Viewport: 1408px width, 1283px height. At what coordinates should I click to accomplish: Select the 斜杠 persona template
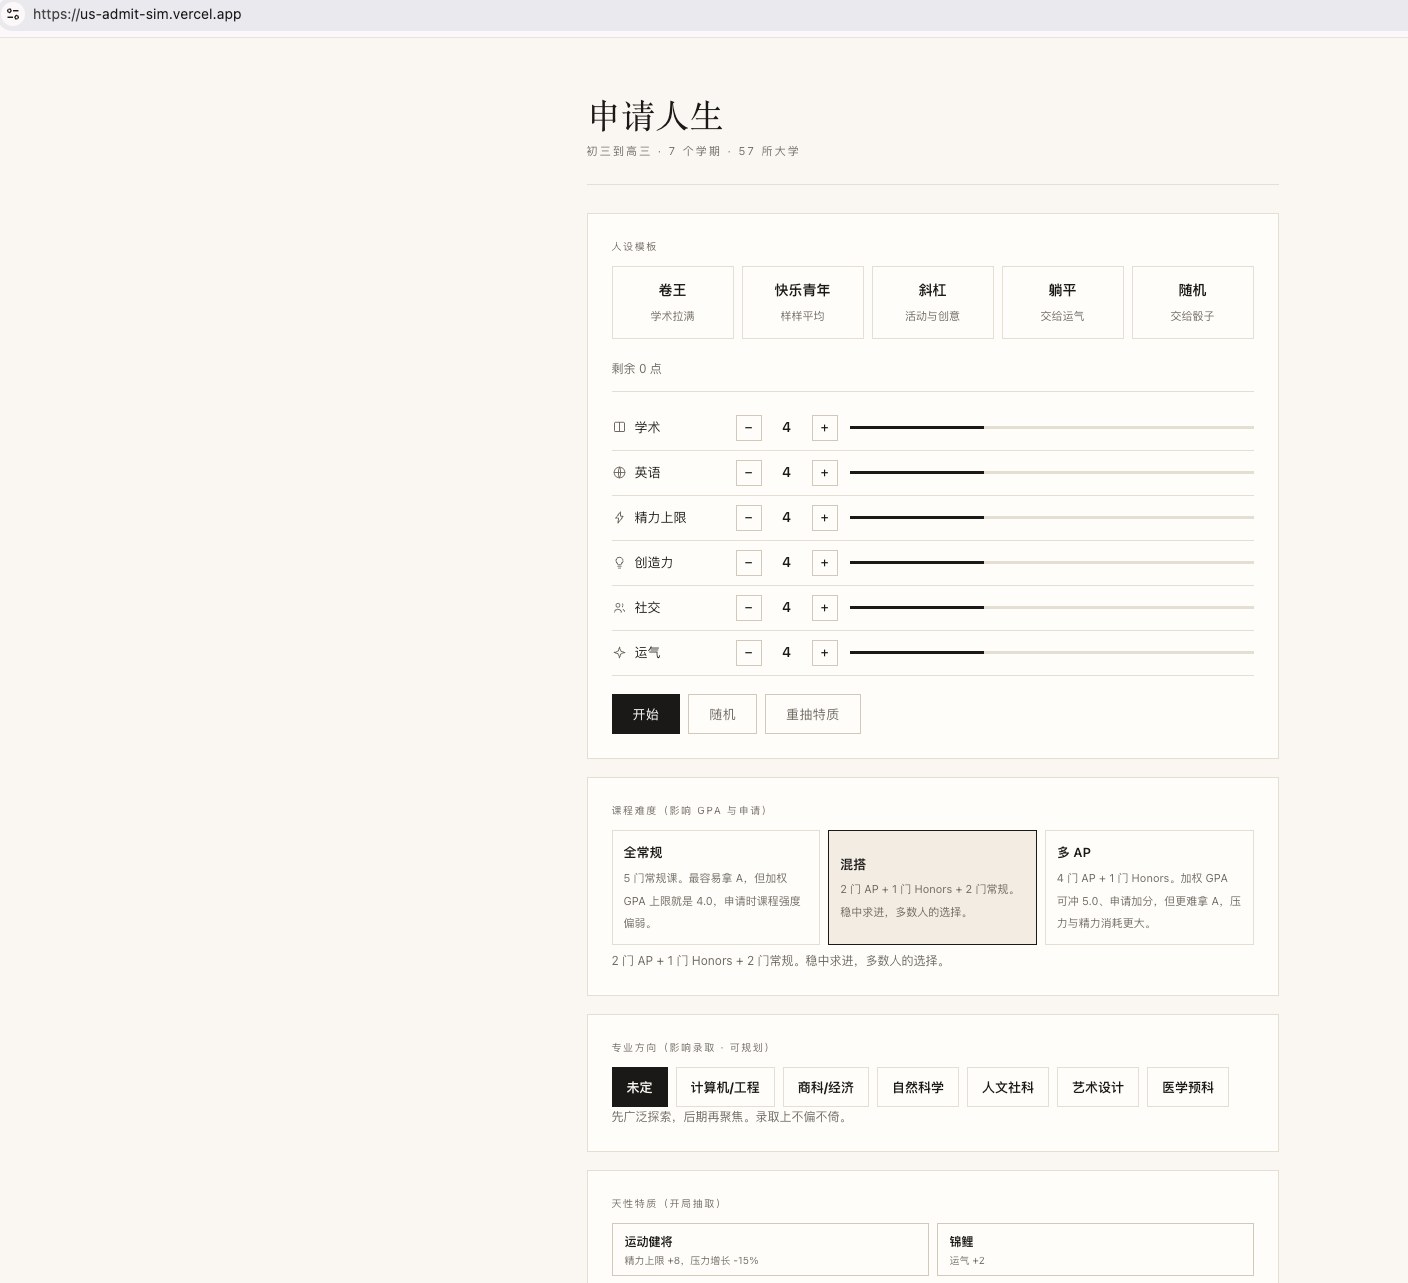[932, 302]
